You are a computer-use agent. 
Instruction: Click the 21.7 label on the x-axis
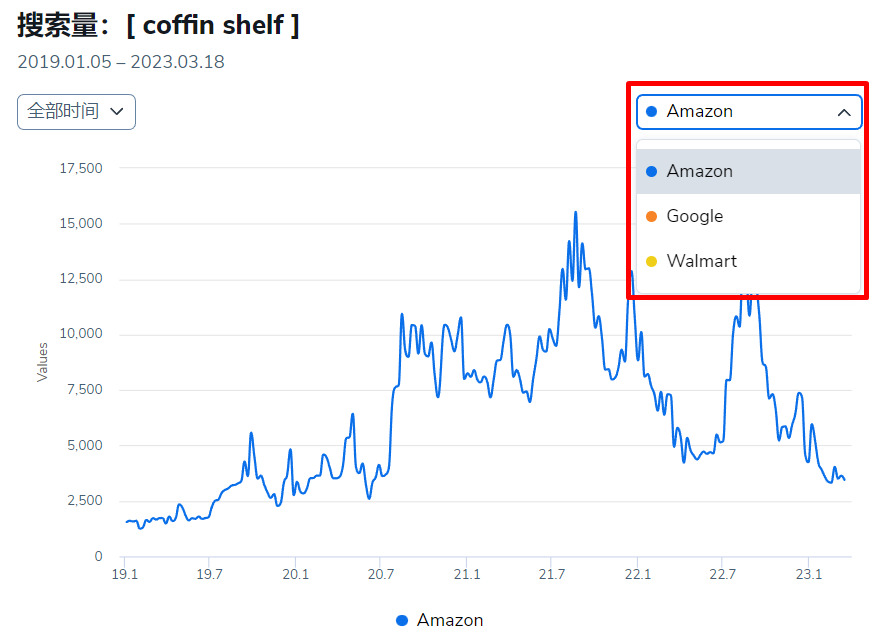pyautogui.click(x=552, y=575)
